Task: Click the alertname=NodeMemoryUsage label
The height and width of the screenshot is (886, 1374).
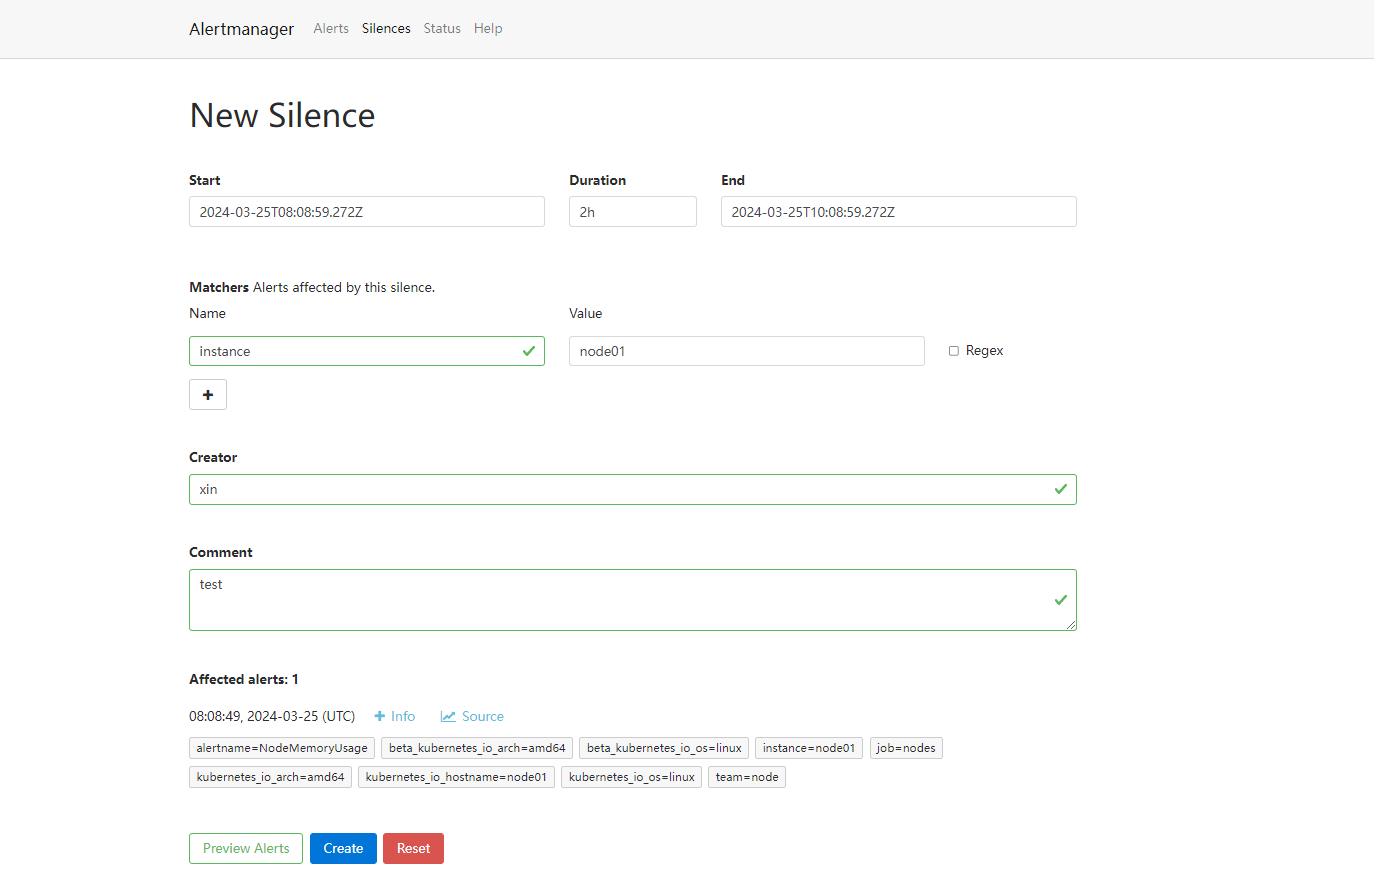Action: point(282,748)
